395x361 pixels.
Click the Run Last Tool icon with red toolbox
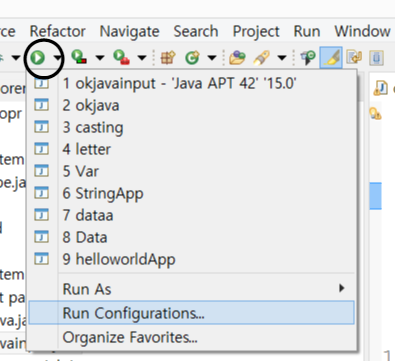tap(121, 57)
